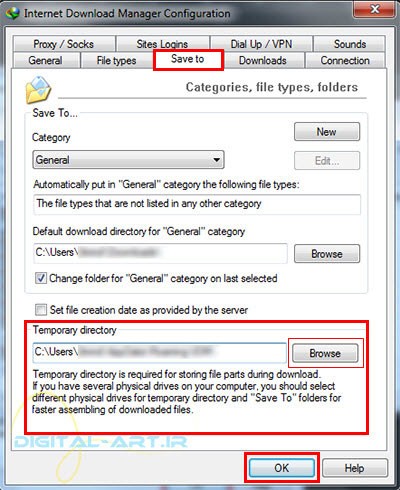The height and width of the screenshot is (490, 400).
Task: Enable Set file creation date checkbox
Action: point(41,310)
